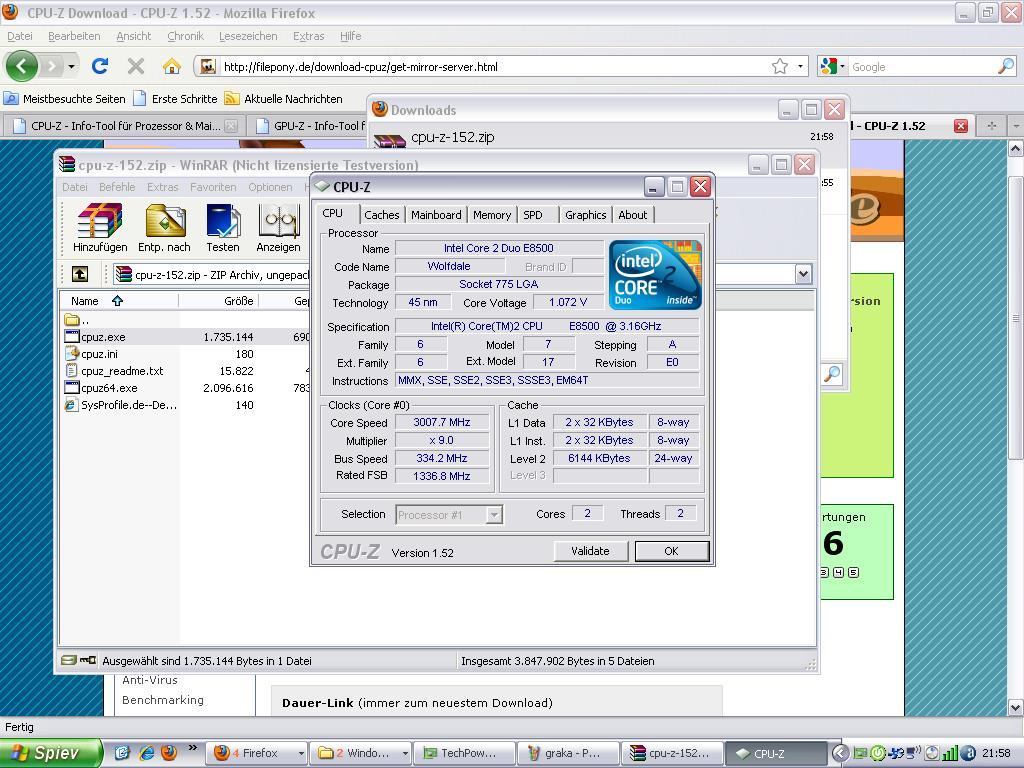Click cpu-z-152 taskbar button
Image resolution: width=1024 pixels, height=768 pixels.
point(673,753)
